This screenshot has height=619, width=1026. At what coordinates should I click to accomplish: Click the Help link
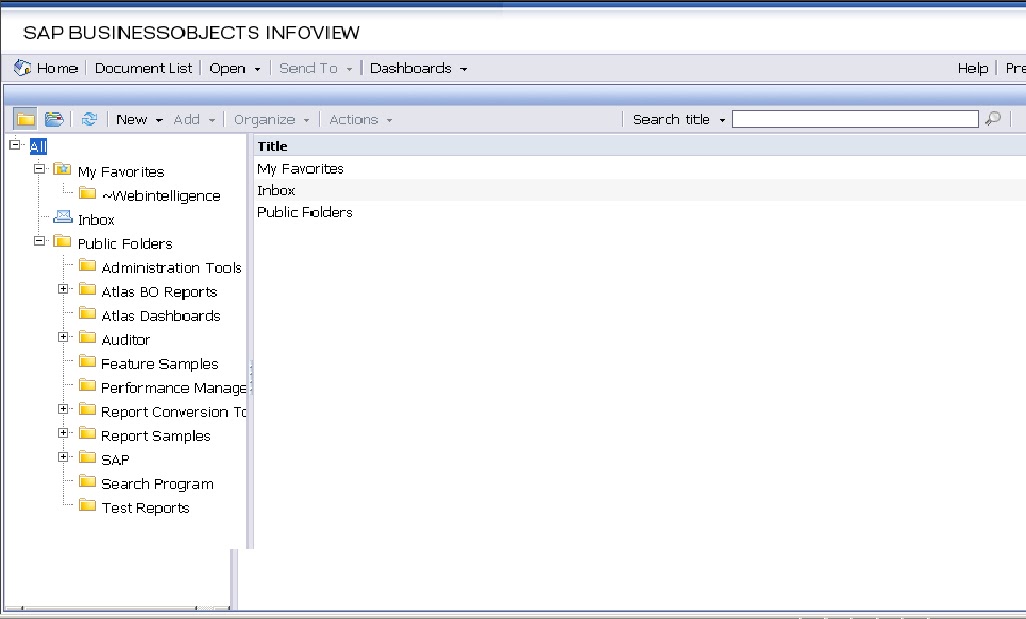click(970, 68)
